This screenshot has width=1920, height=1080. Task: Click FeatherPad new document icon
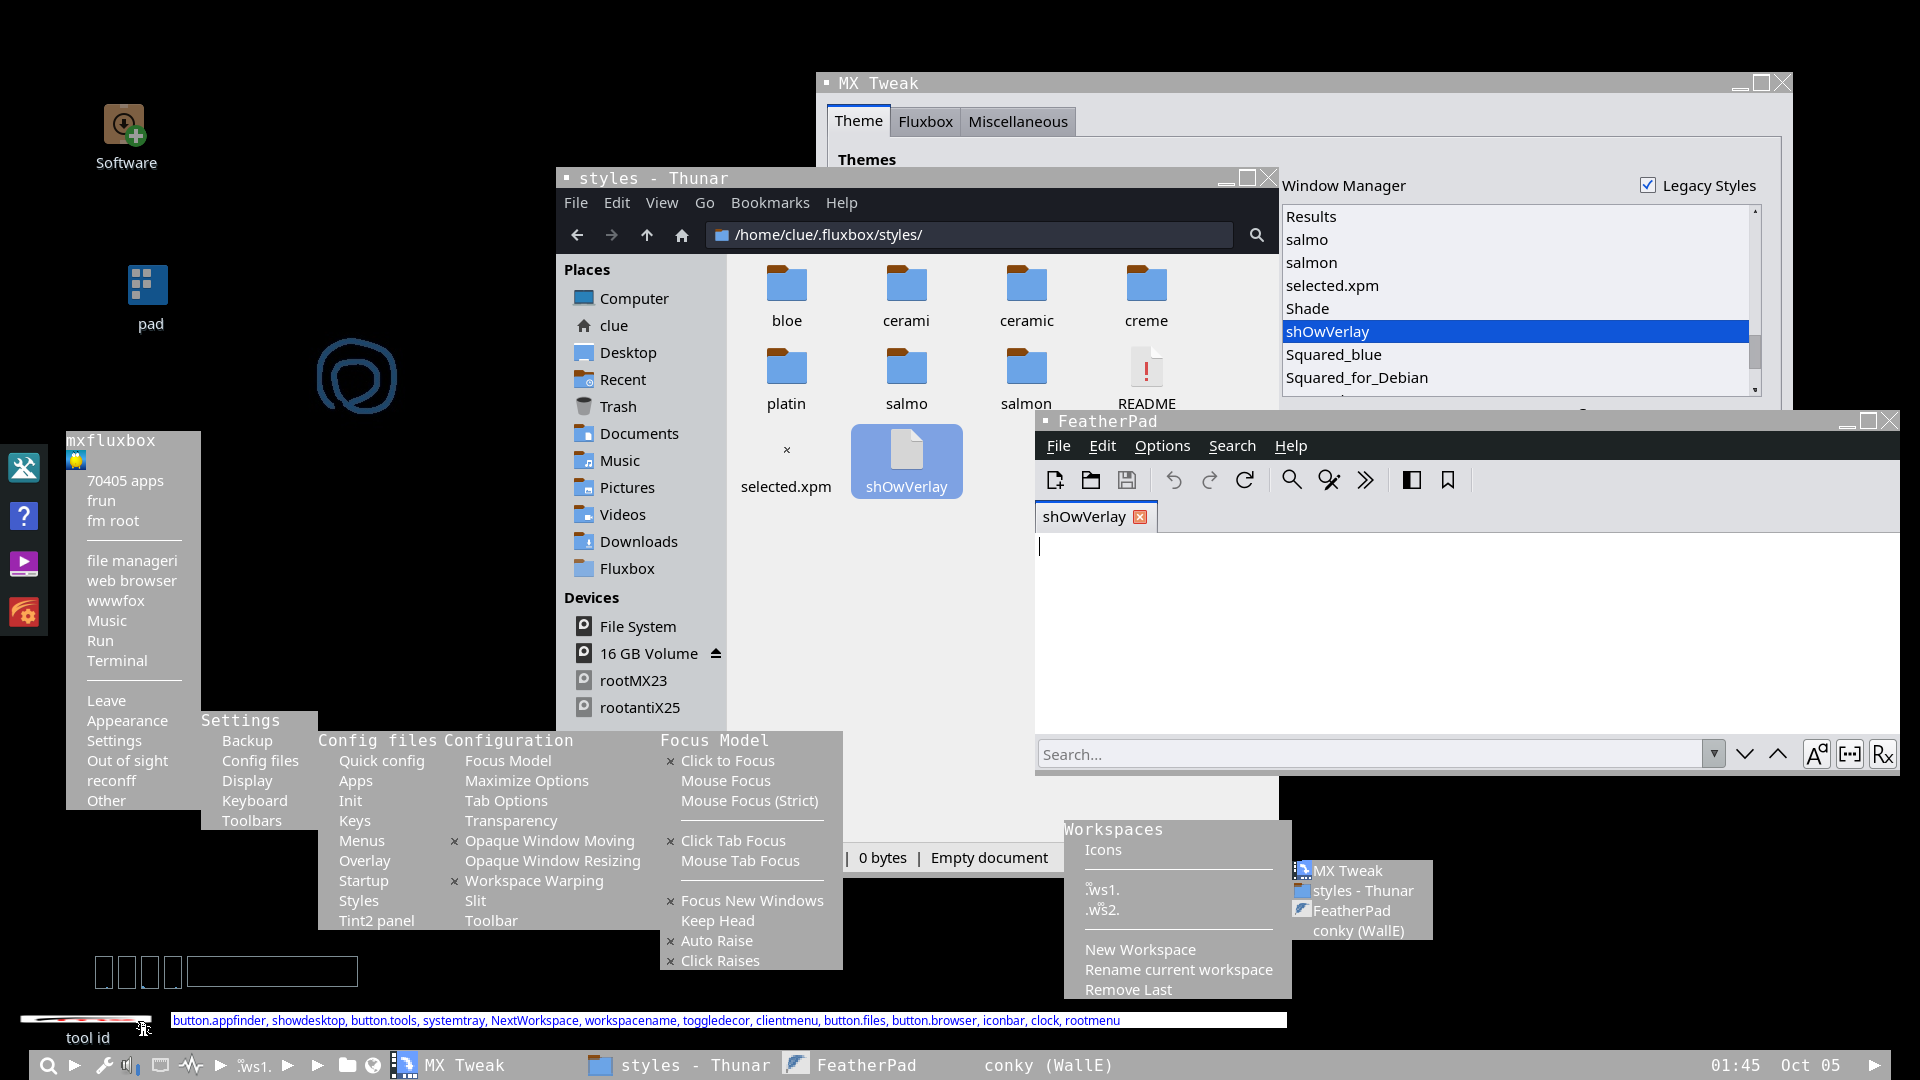[1055, 481]
